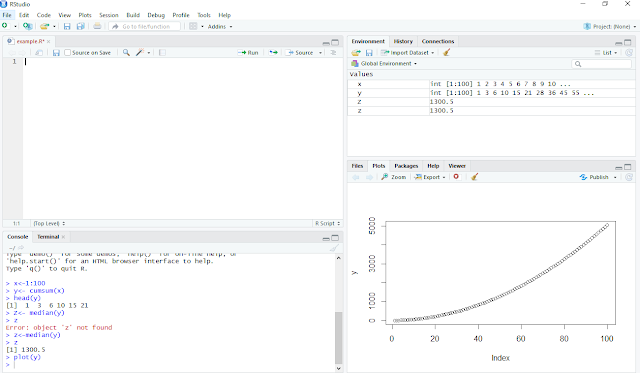Click the Load workspace folder icon
The width and height of the screenshot is (640, 373).
356,53
